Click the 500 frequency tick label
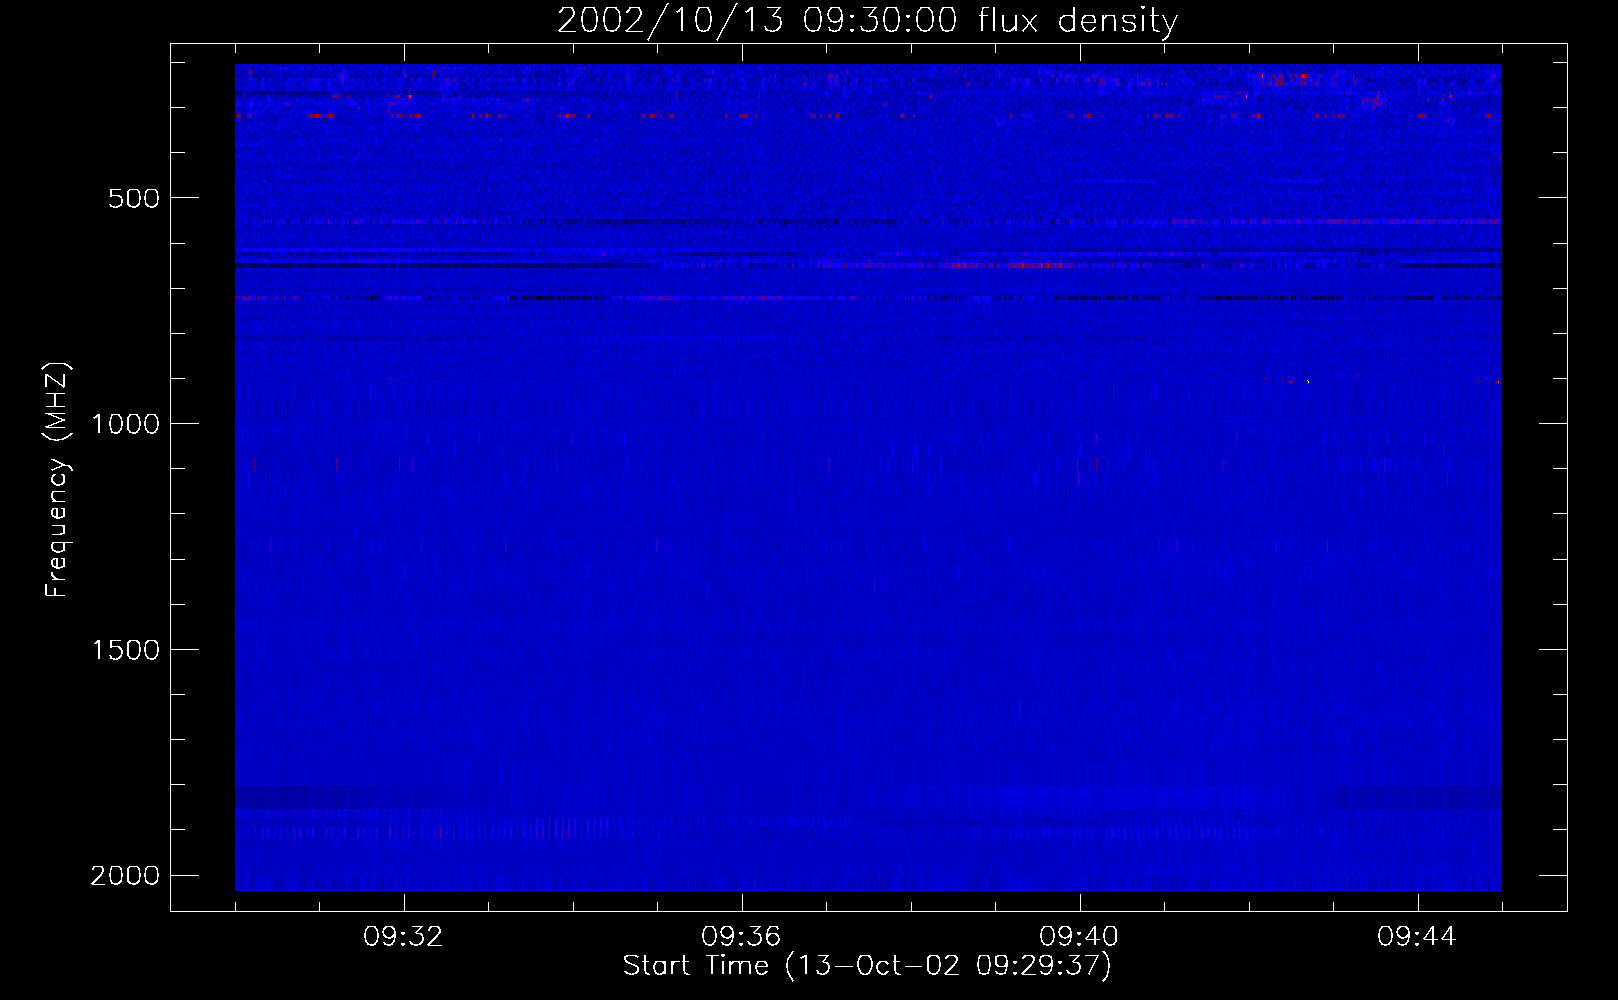 tap(134, 198)
